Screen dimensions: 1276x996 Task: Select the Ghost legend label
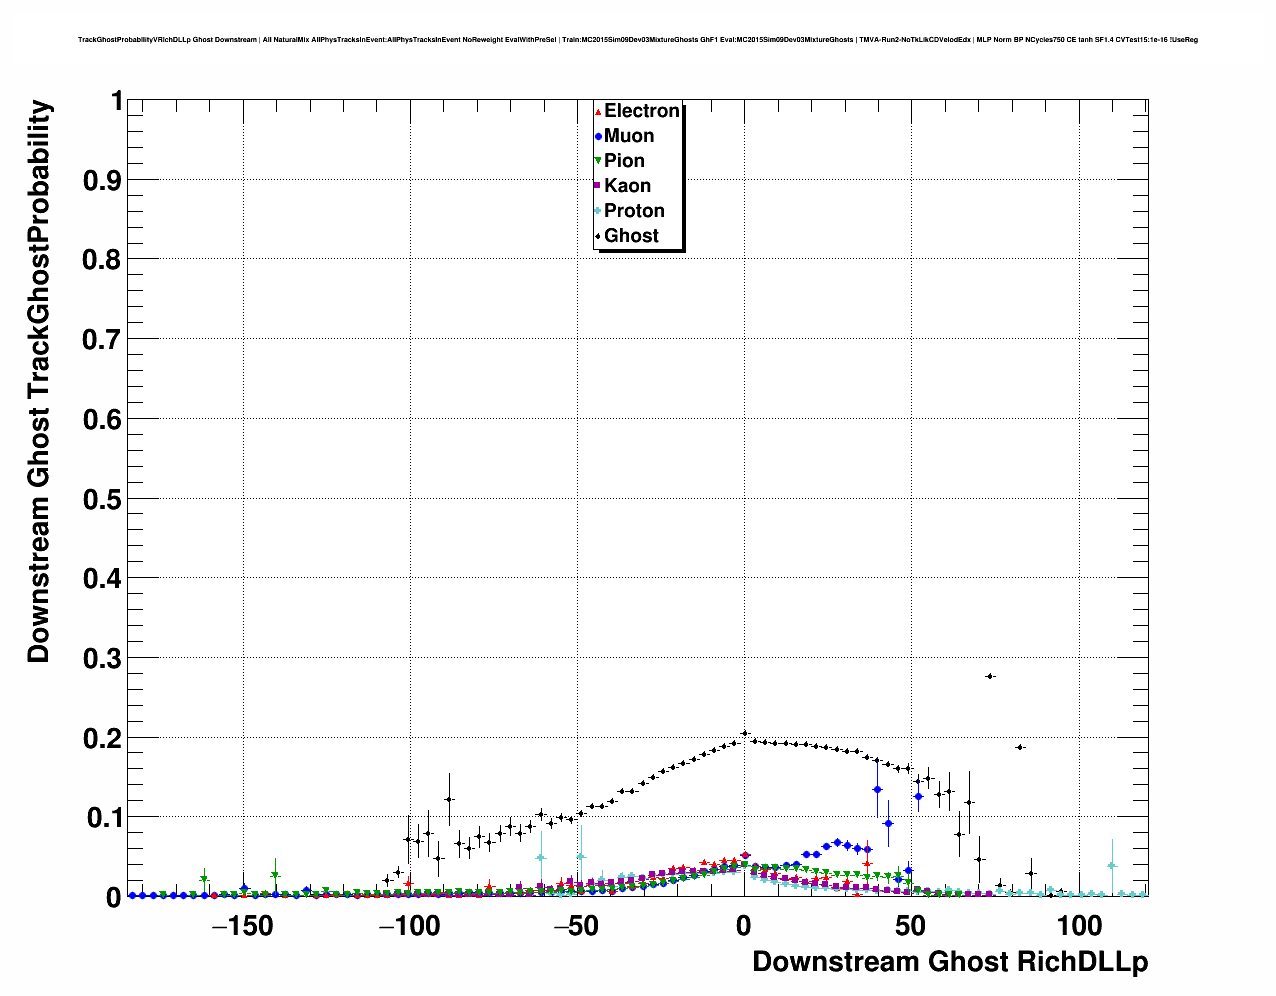click(631, 236)
